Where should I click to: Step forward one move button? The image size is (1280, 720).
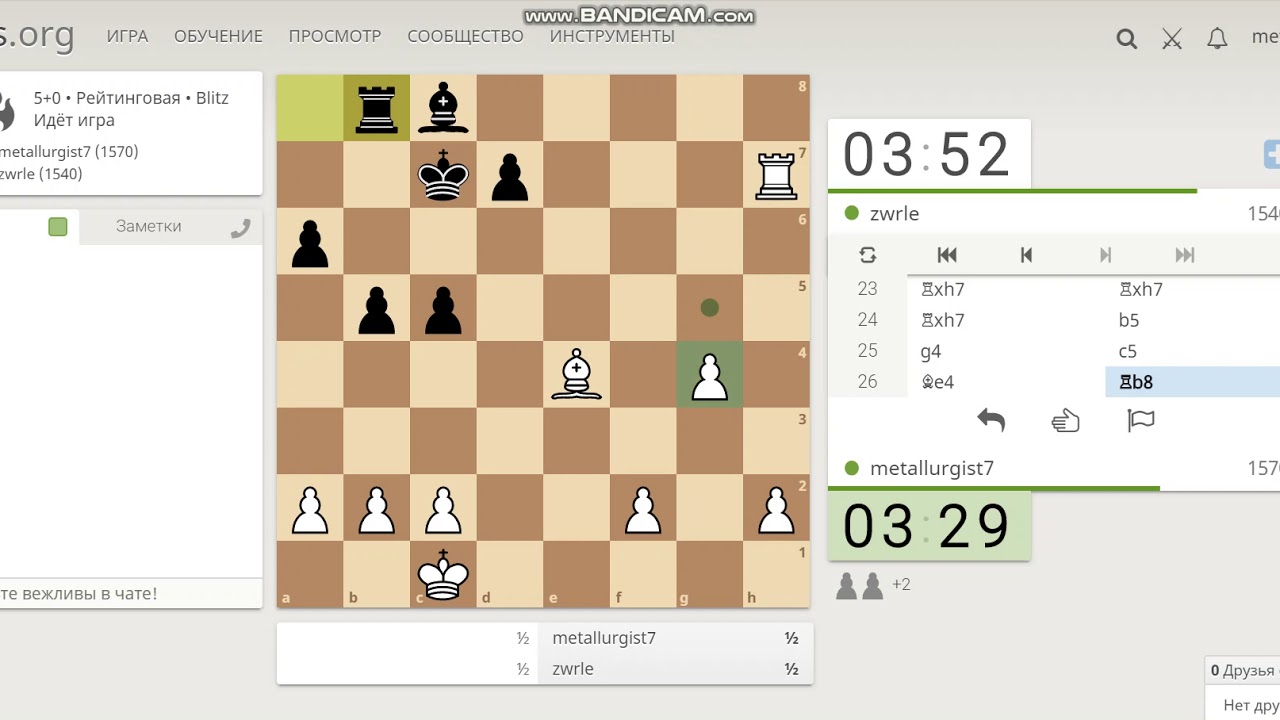pos(1105,255)
